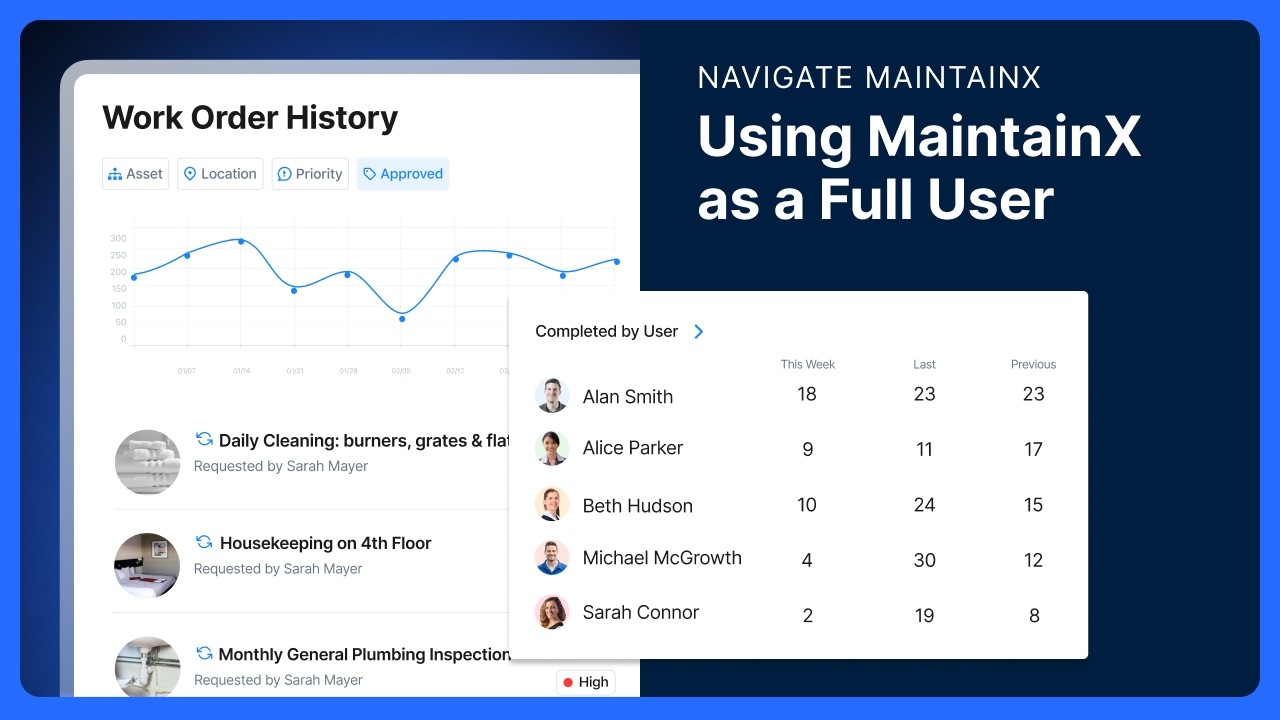The height and width of the screenshot is (720, 1280).
Task: Click recurring icon beside Daily Cleaning
Action: (204, 439)
